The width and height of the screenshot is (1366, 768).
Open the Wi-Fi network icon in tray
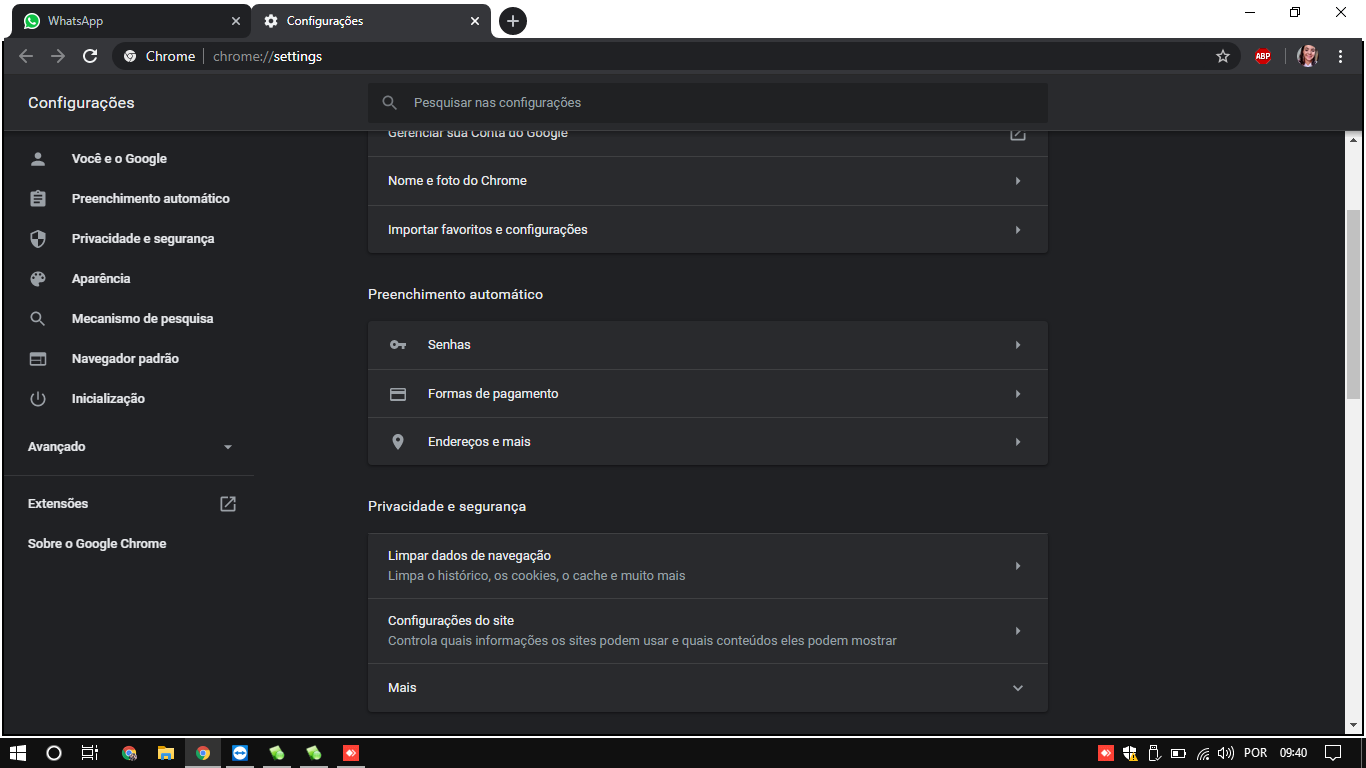click(1203, 753)
